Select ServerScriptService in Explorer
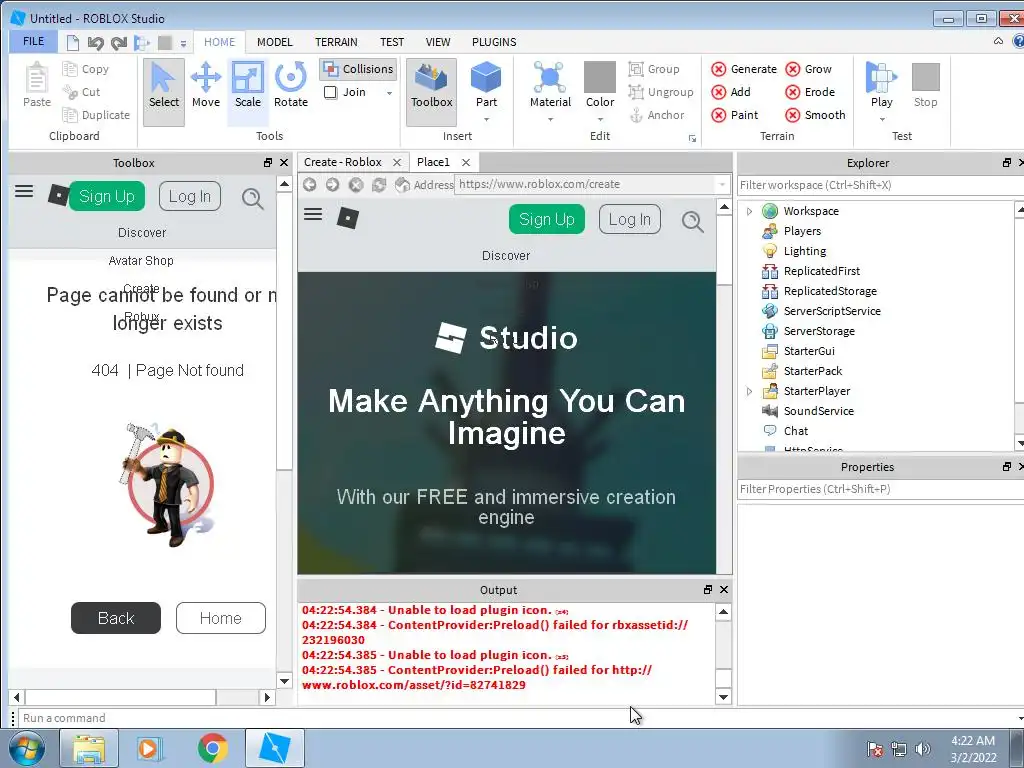The image size is (1024, 768). click(832, 311)
